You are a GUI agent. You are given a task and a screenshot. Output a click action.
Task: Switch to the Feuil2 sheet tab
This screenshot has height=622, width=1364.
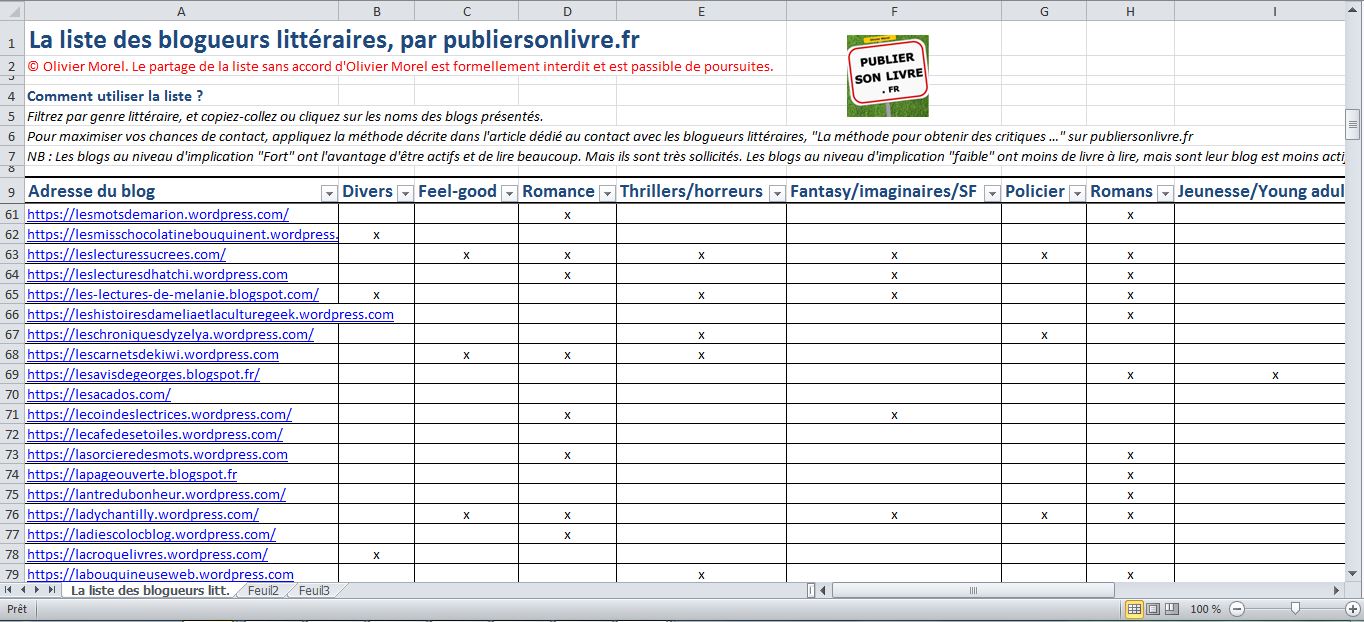coord(263,590)
